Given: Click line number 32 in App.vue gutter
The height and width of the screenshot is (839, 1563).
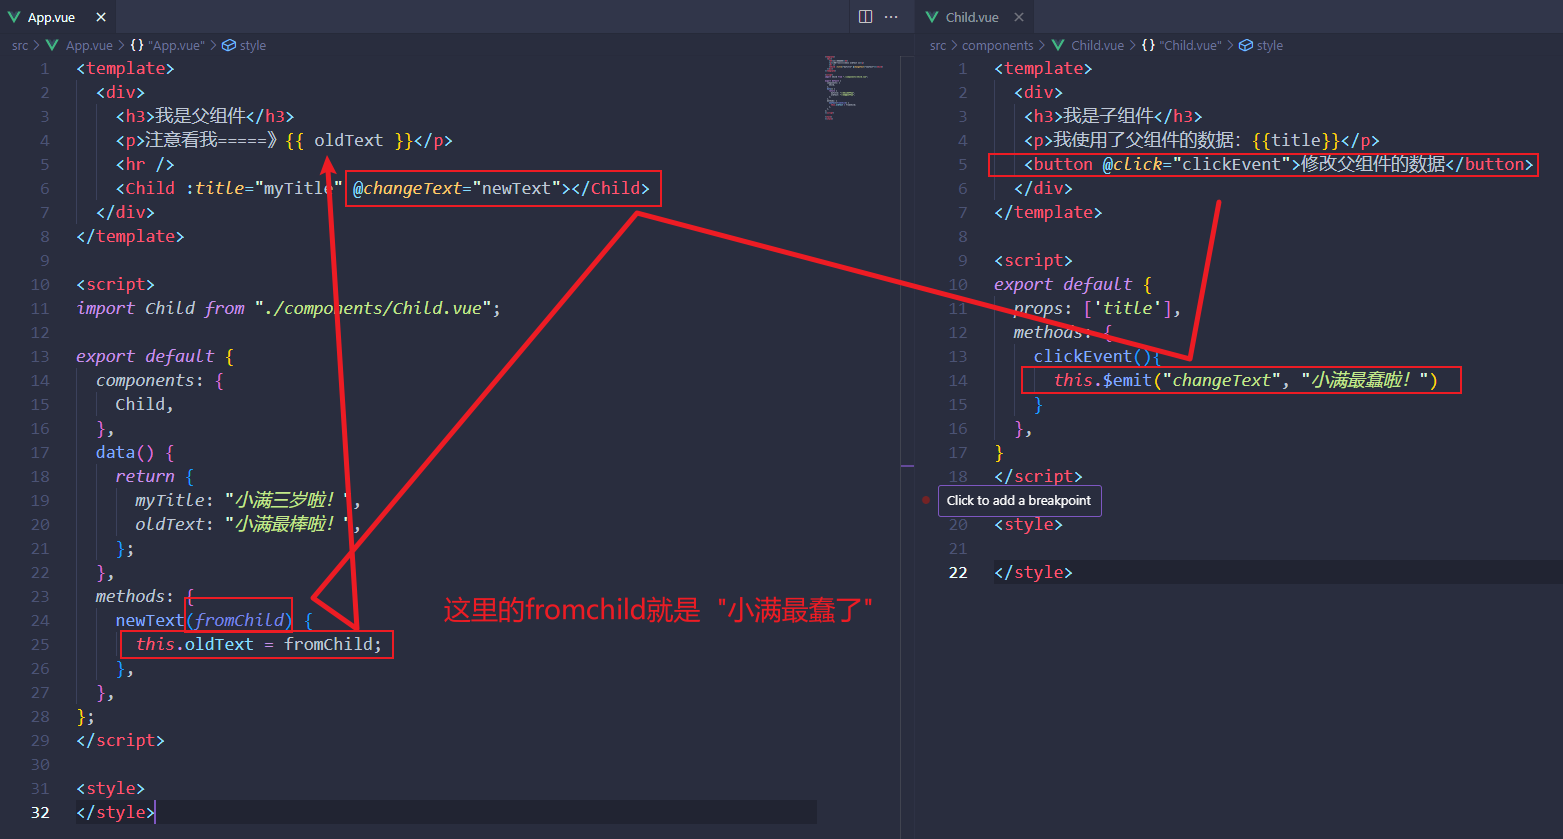Looking at the screenshot, I should (x=40, y=812).
